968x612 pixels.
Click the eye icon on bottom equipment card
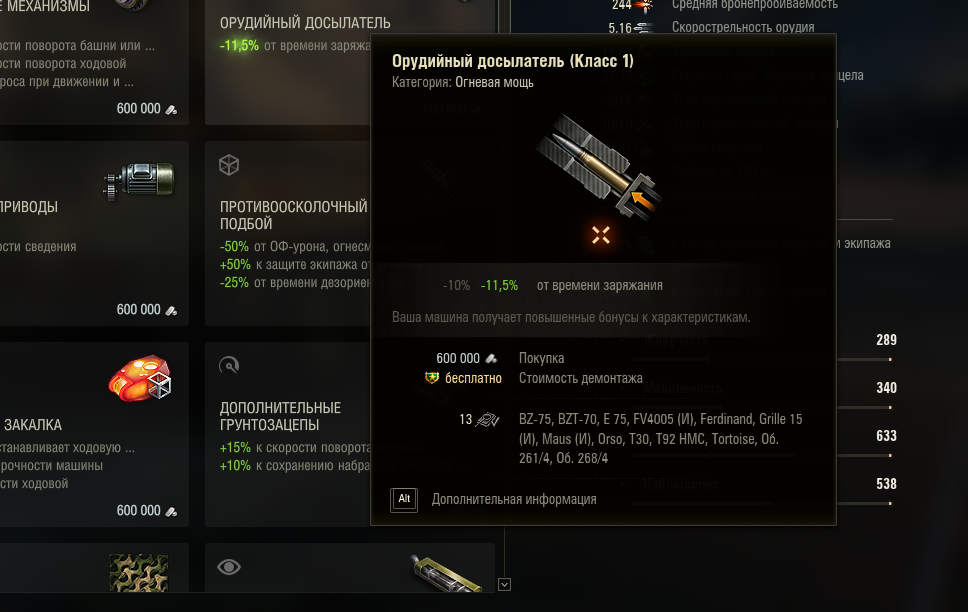(229, 567)
